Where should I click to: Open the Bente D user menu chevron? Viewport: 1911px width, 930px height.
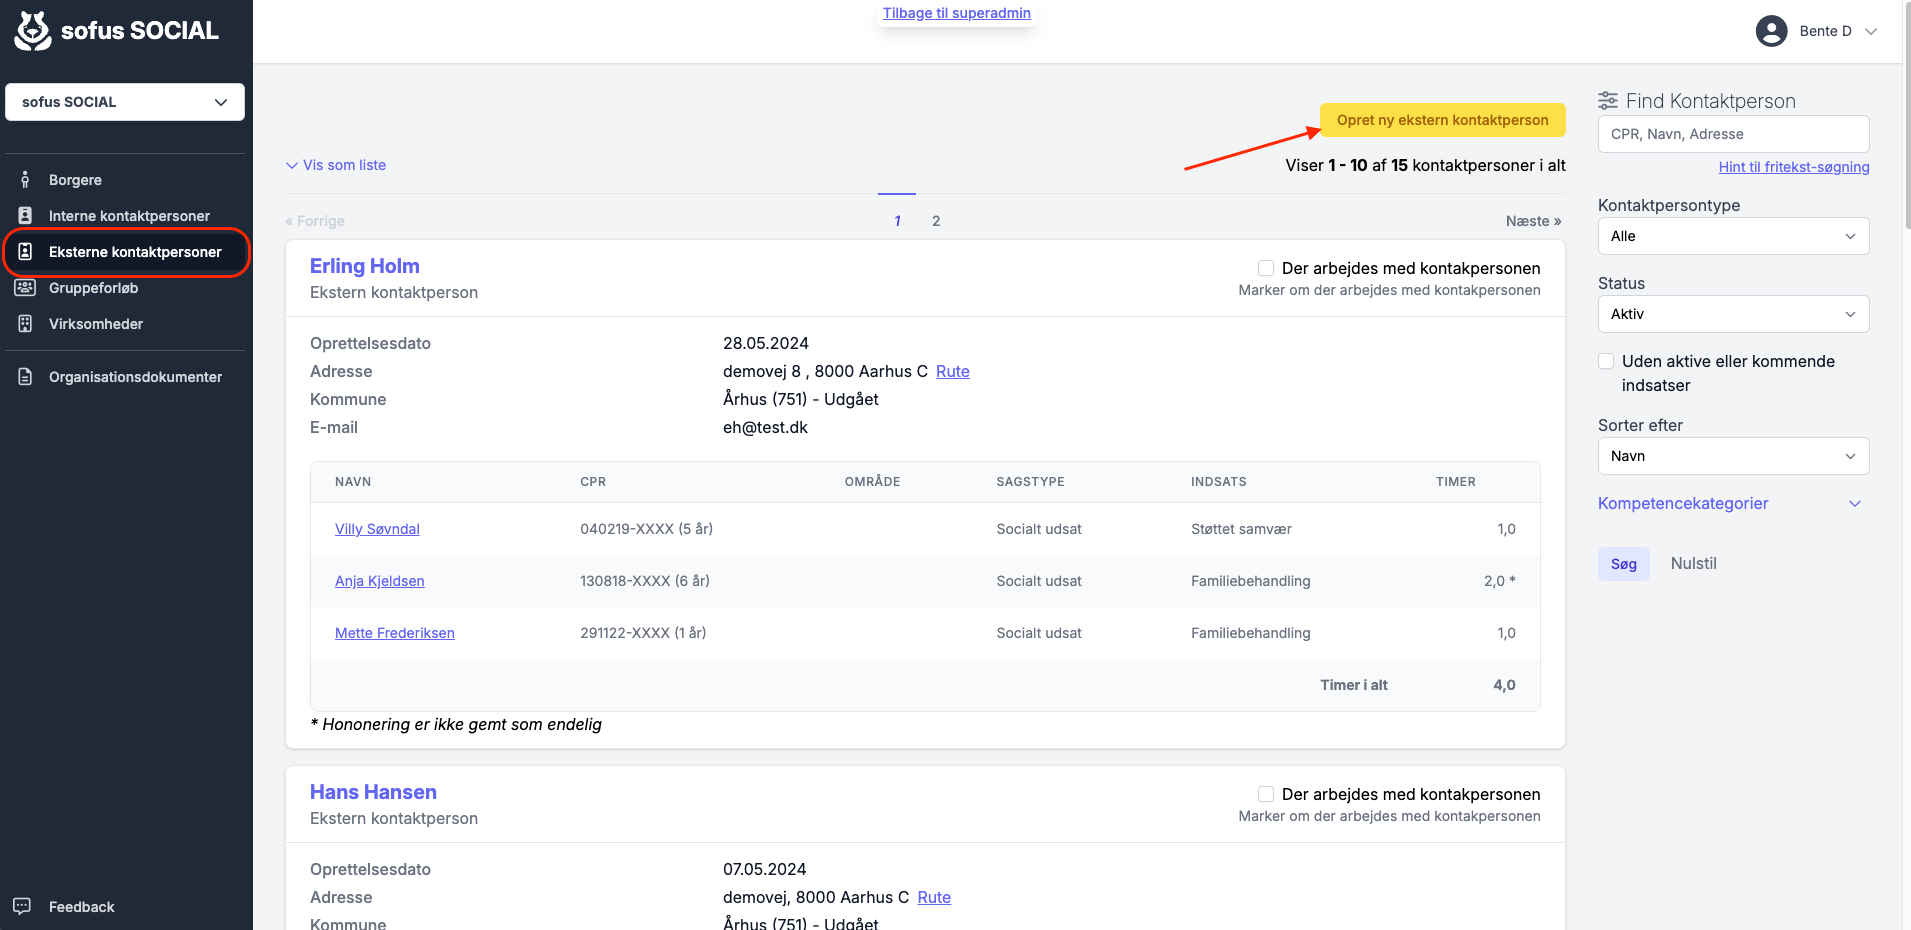(1871, 31)
